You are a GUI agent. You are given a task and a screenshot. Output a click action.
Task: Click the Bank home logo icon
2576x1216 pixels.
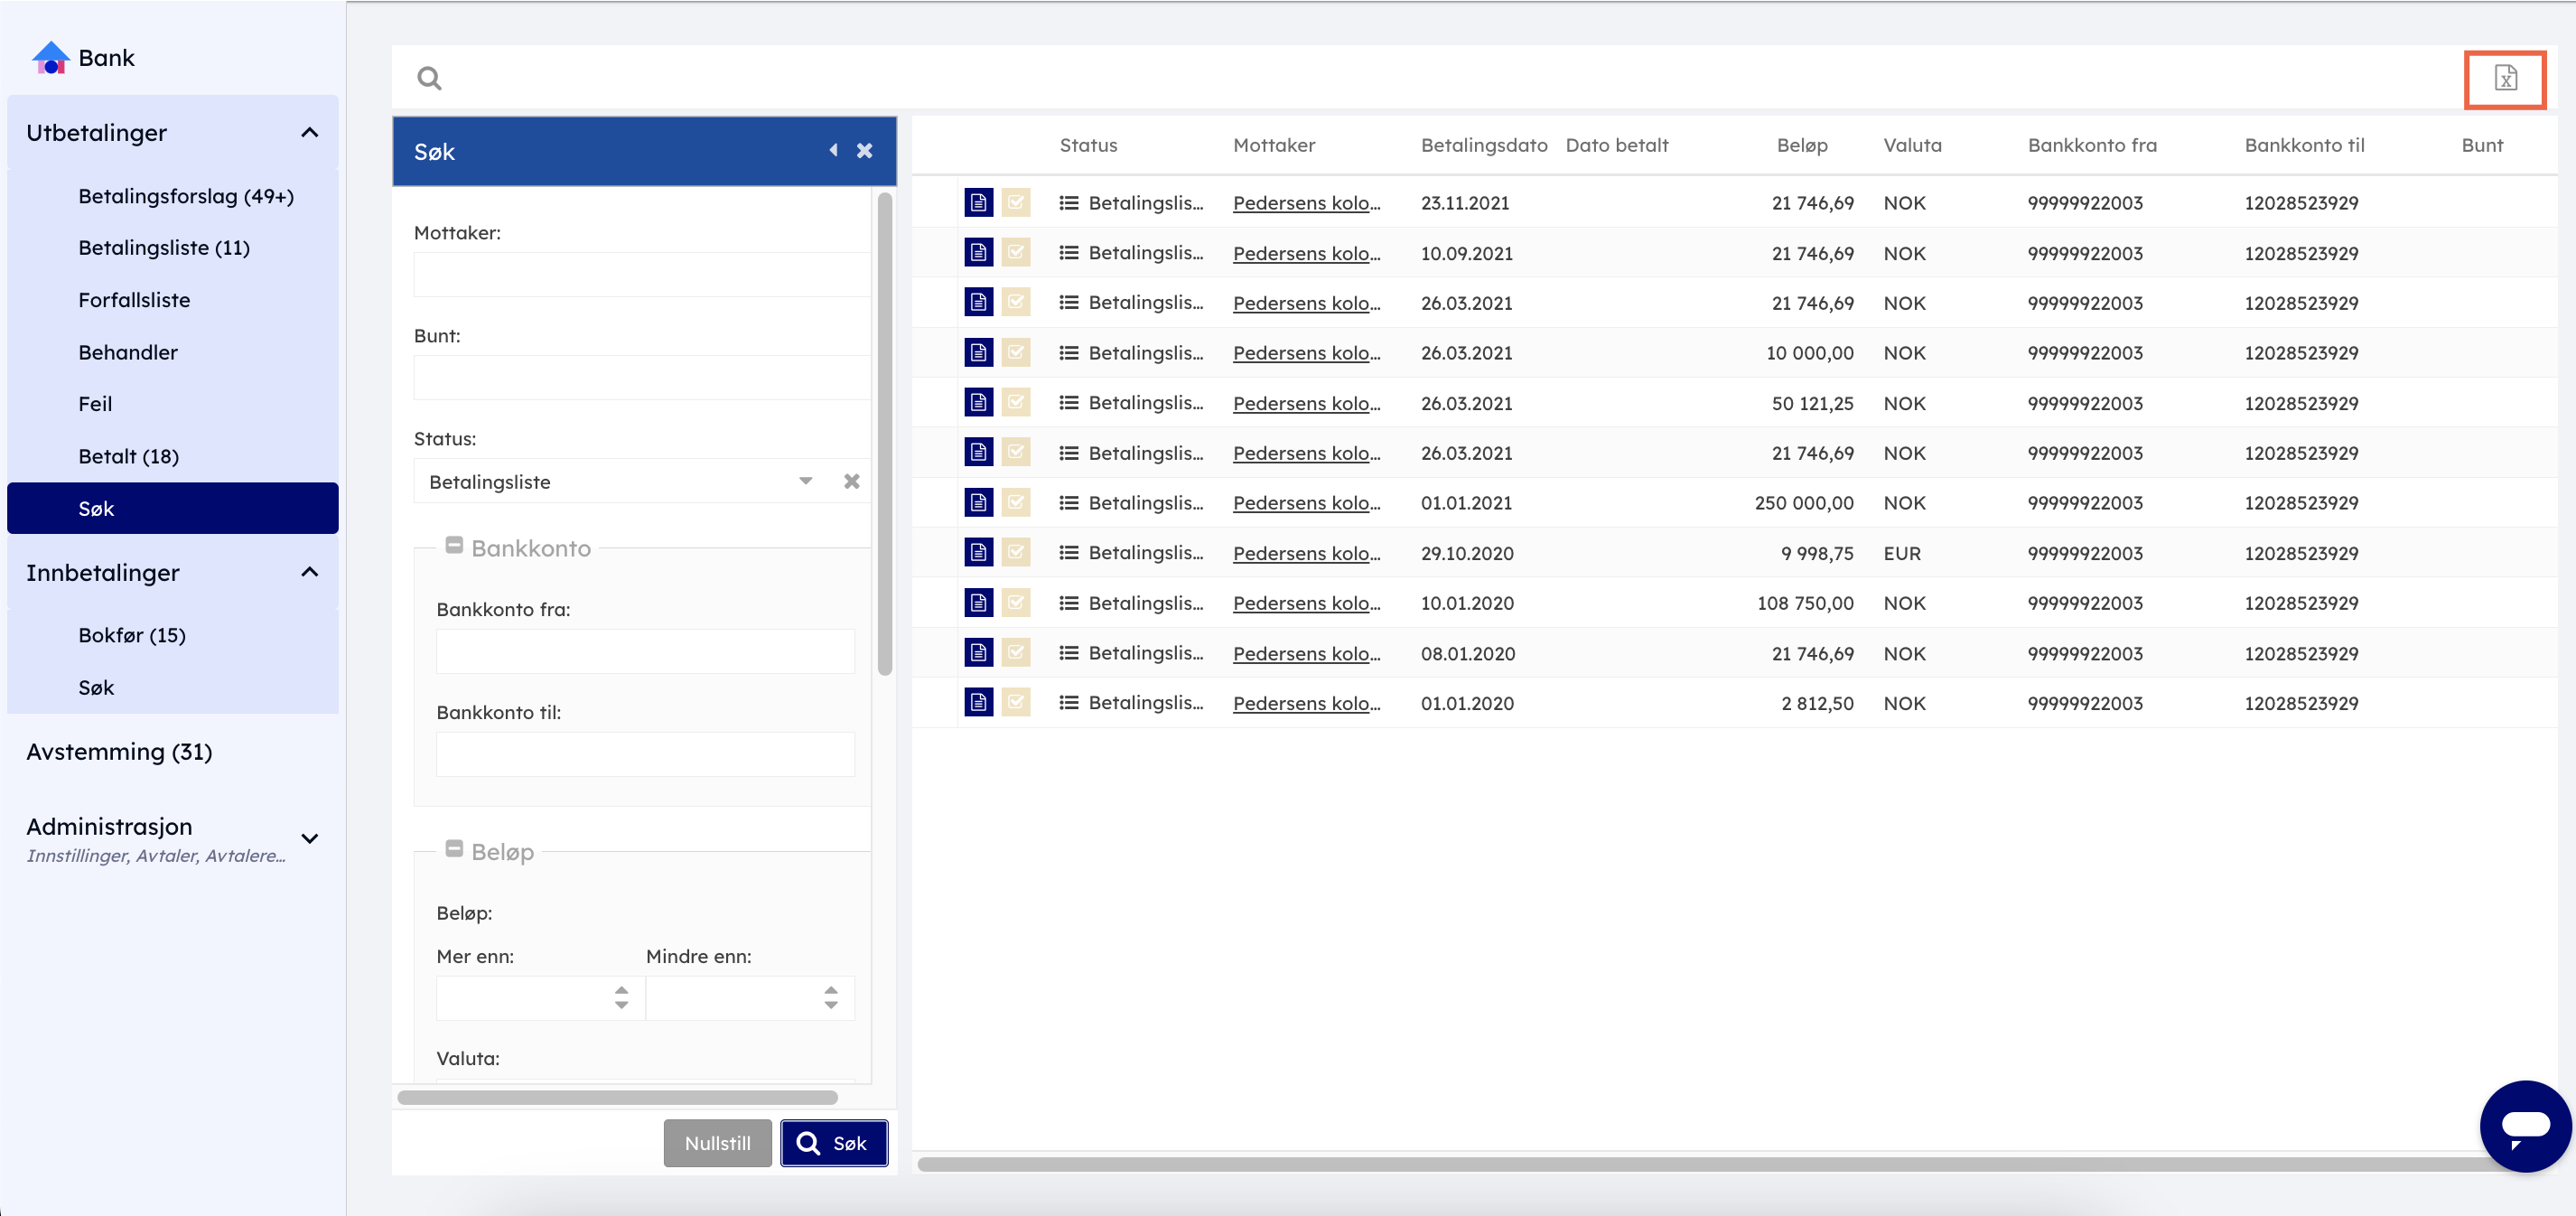pos(50,58)
